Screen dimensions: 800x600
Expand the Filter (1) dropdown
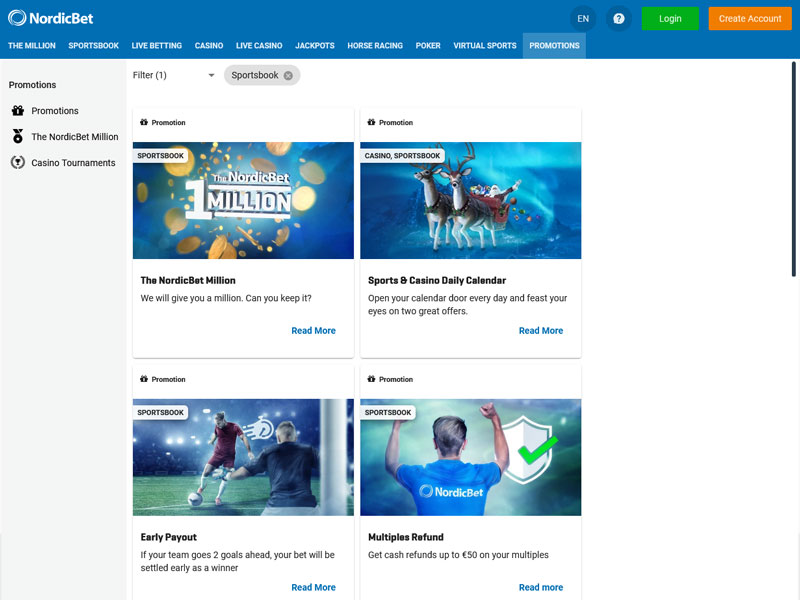[173, 76]
